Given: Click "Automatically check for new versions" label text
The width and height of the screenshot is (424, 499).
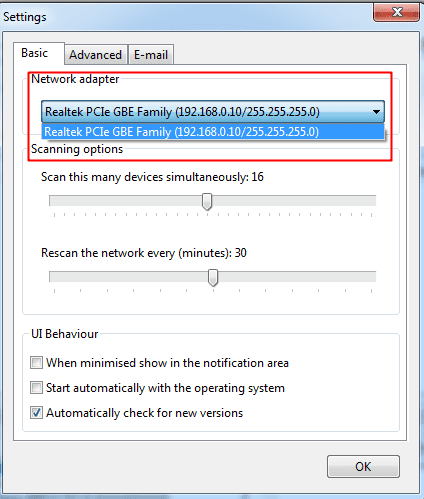Looking at the screenshot, I should point(145,413).
